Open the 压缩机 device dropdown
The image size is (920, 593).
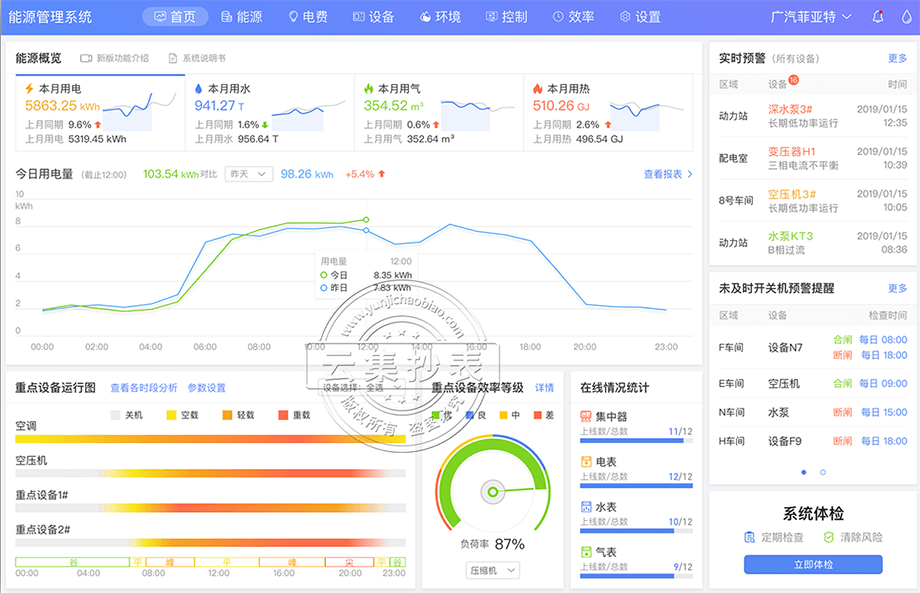[x=493, y=570]
